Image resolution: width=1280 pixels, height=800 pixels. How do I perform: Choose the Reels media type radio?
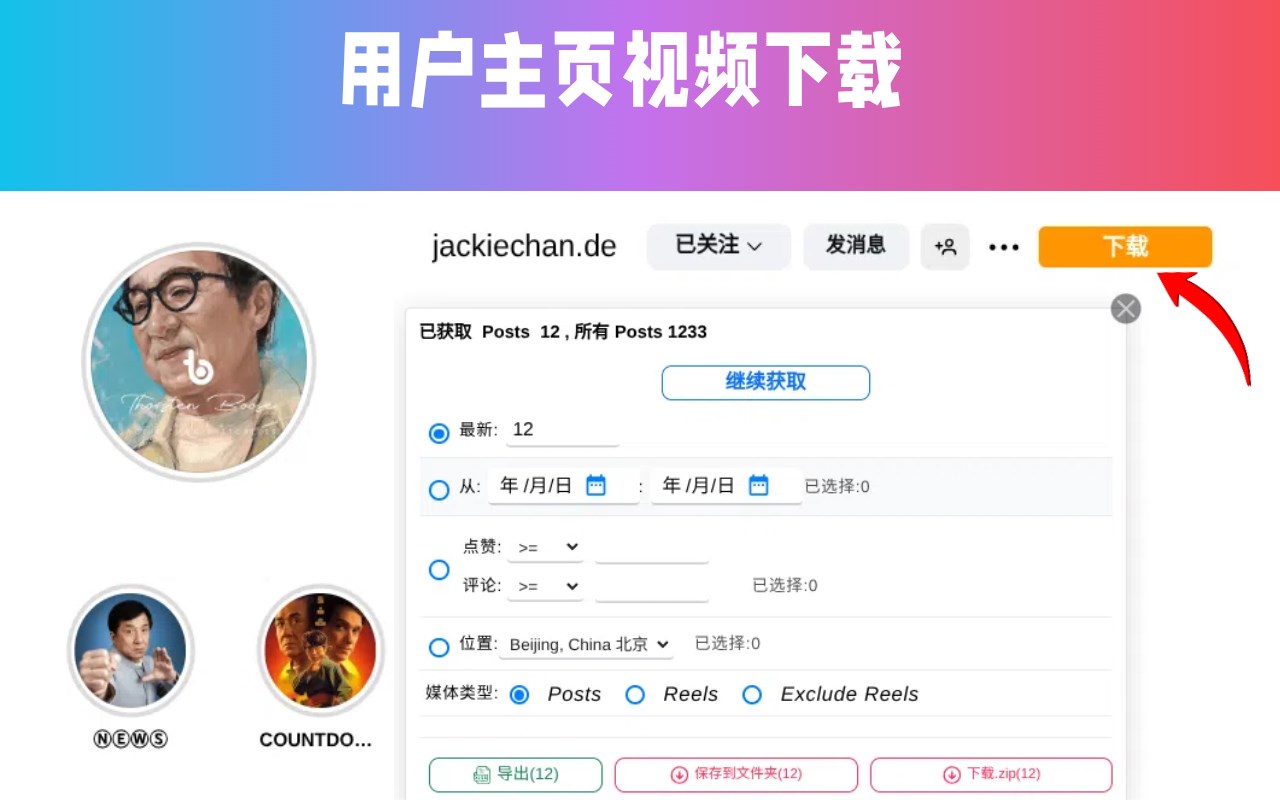pos(635,694)
